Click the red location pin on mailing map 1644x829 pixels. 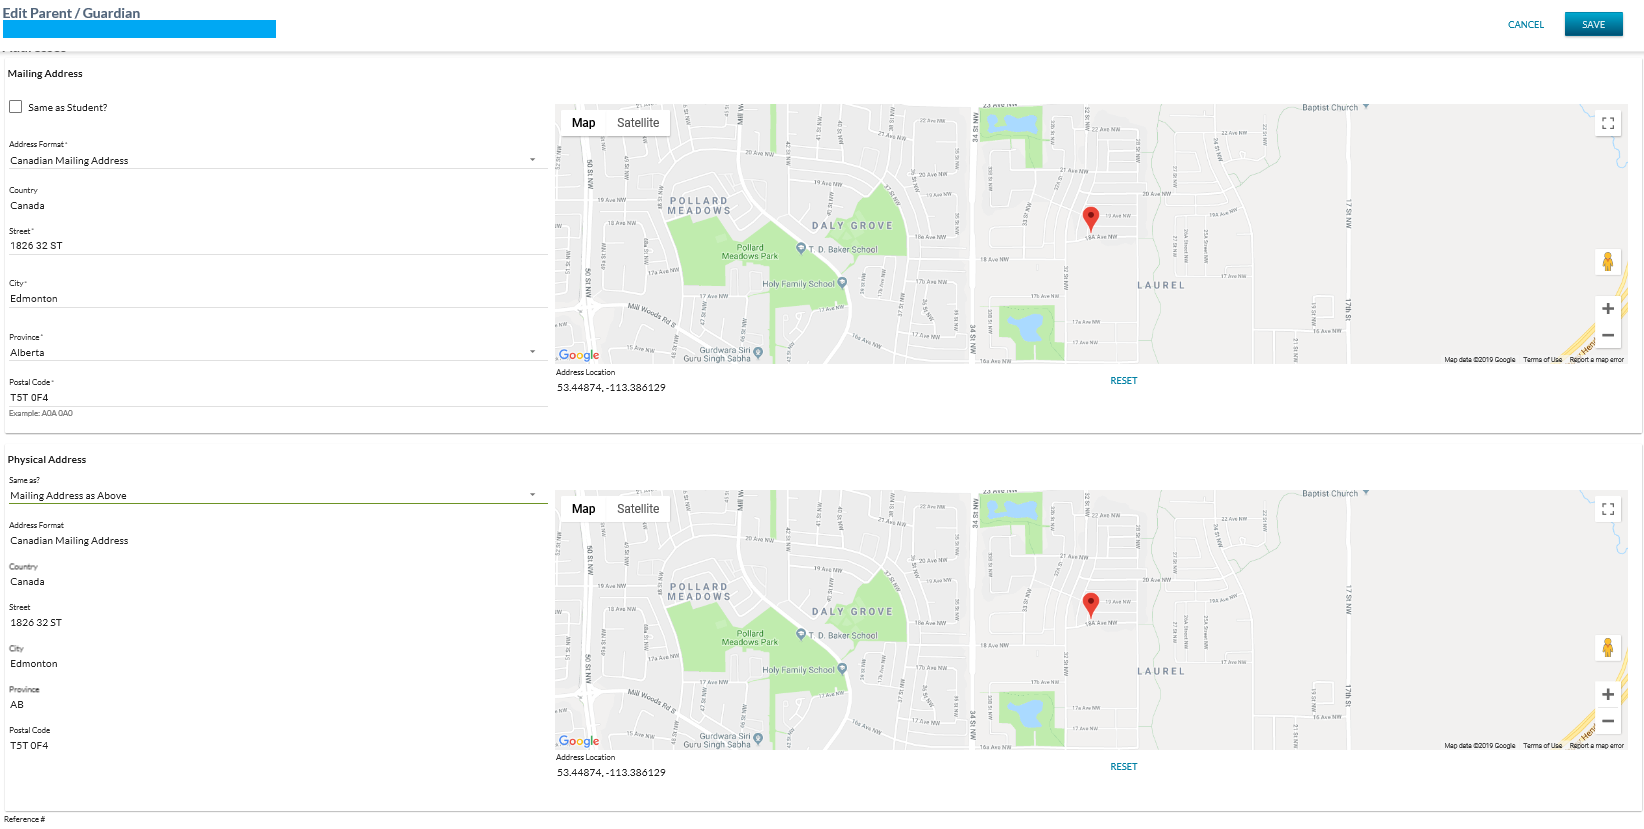(x=1091, y=218)
